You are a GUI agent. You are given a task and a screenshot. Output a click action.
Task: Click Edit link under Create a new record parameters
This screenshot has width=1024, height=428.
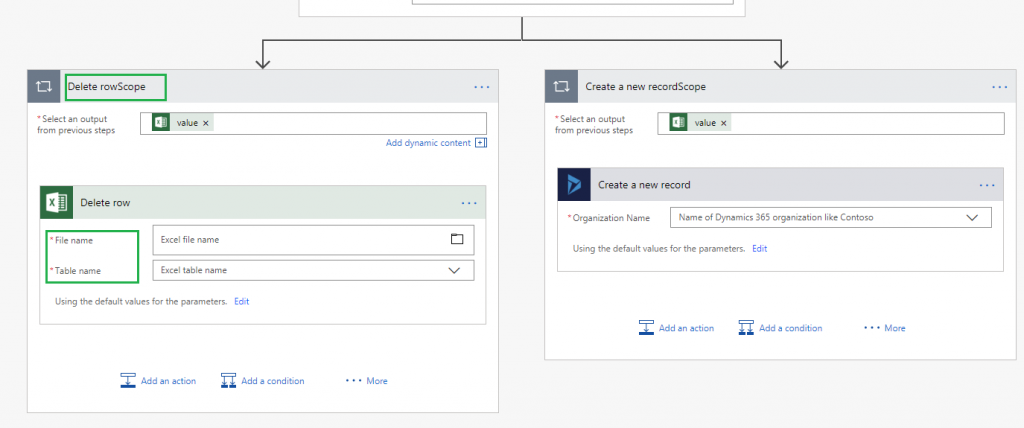click(x=759, y=248)
